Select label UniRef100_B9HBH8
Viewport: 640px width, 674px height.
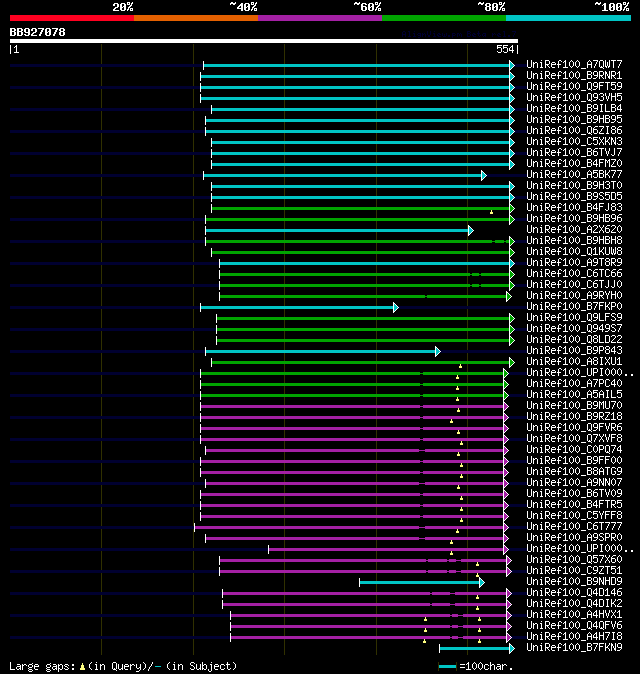[x=574, y=241]
